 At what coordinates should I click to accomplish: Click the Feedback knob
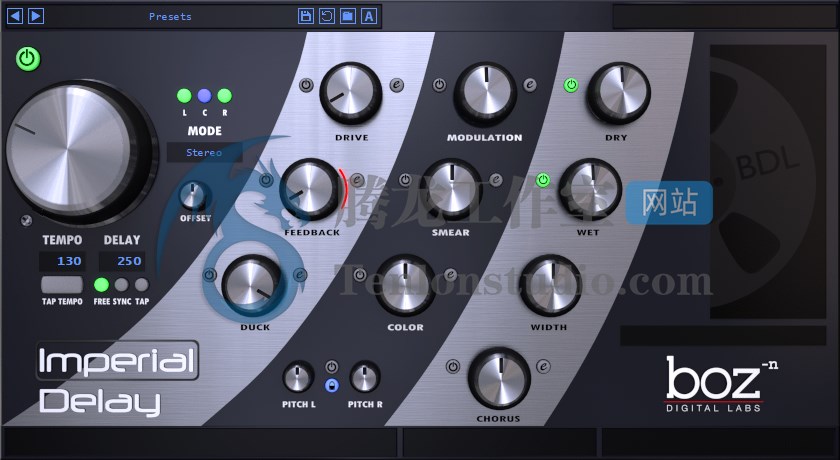pos(311,188)
